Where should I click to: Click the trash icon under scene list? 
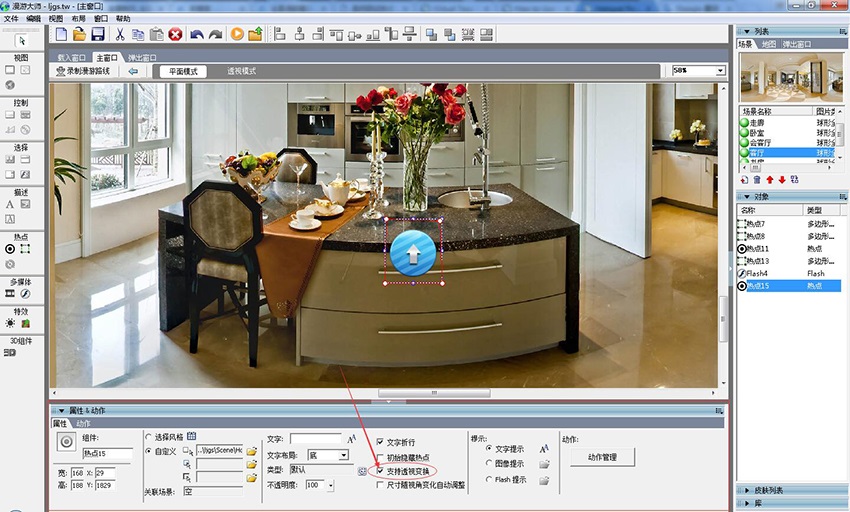(757, 180)
